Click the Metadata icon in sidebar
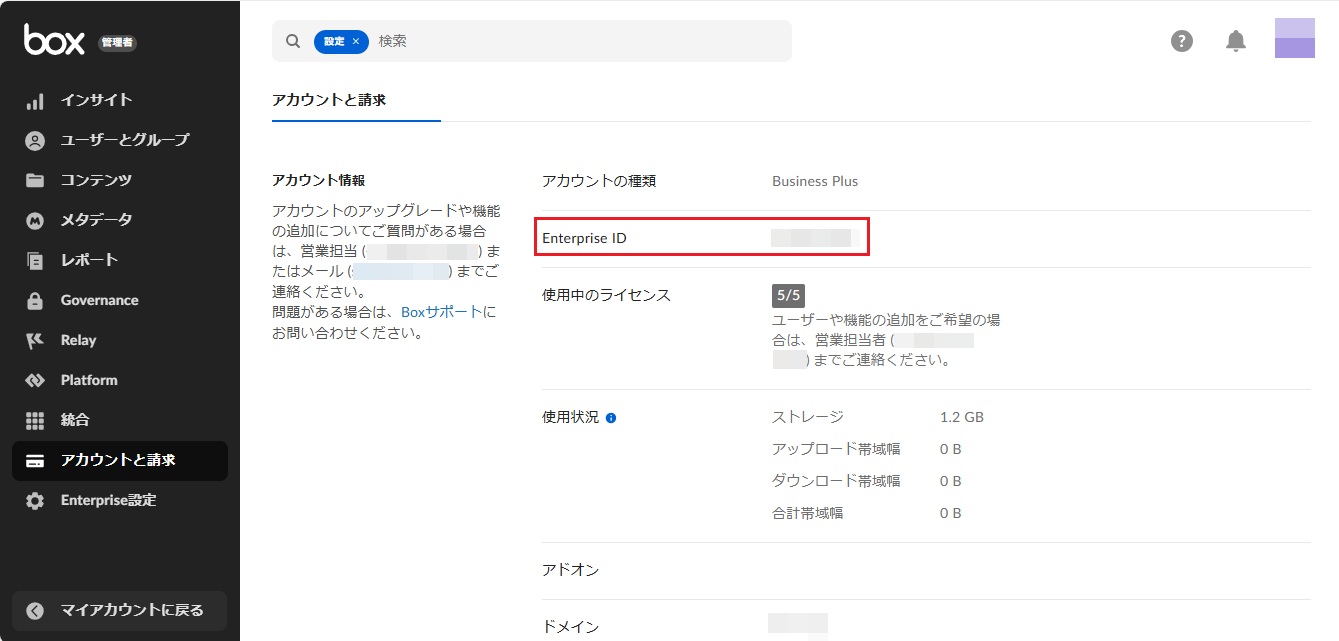 35,221
